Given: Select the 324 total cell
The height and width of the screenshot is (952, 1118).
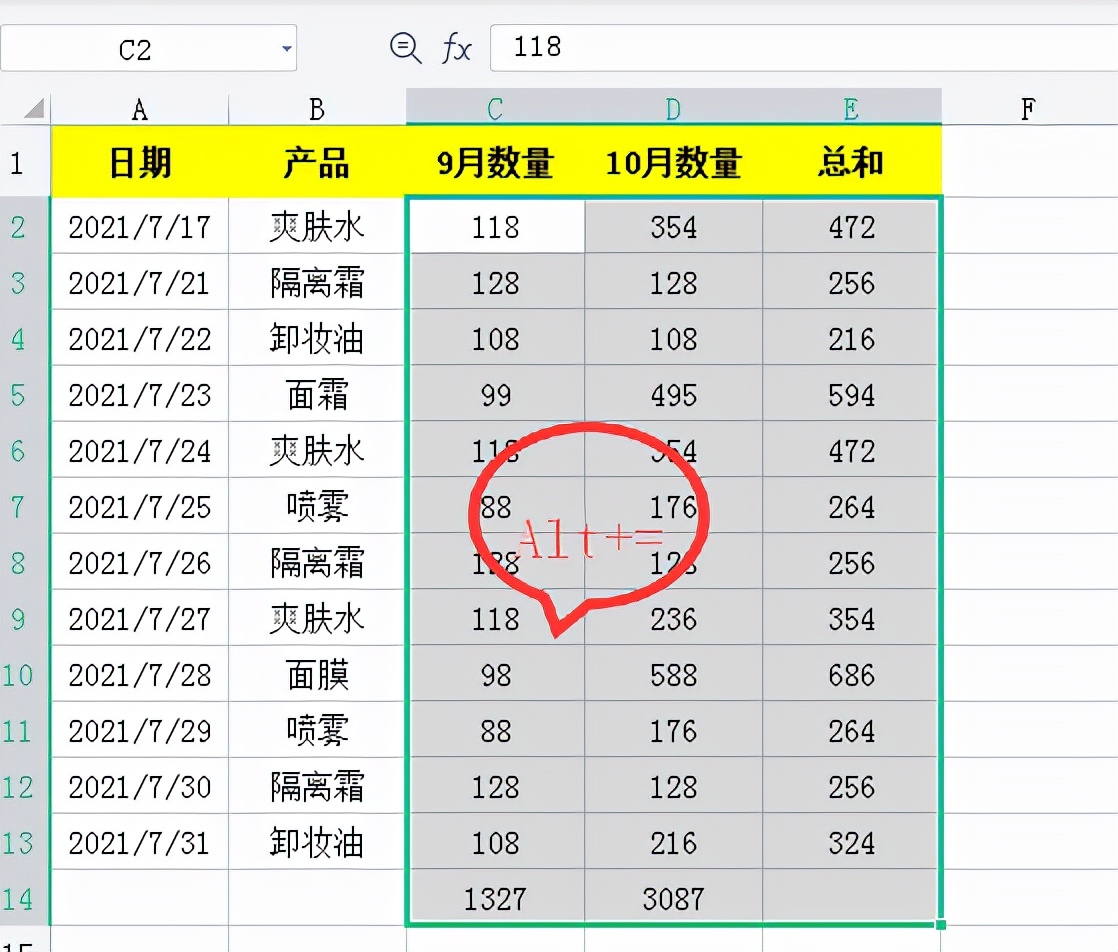Looking at the screenshot, I should click(851, 842).
